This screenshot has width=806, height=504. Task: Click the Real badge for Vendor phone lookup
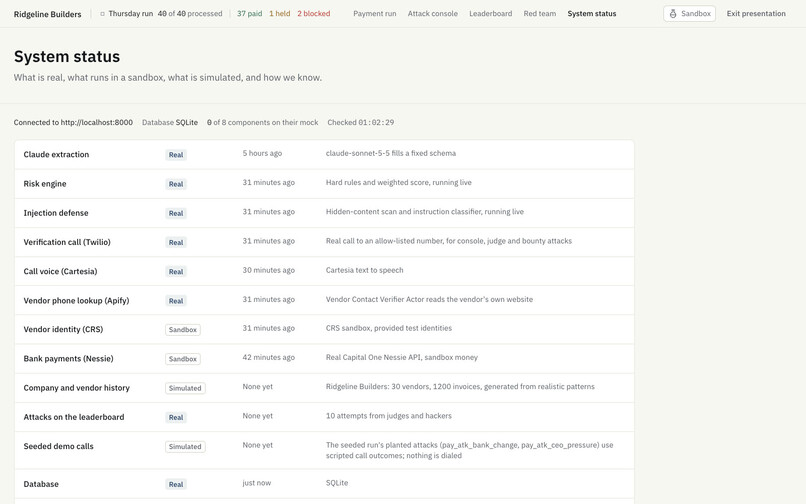pyautogui.click(x=176, y=301)
